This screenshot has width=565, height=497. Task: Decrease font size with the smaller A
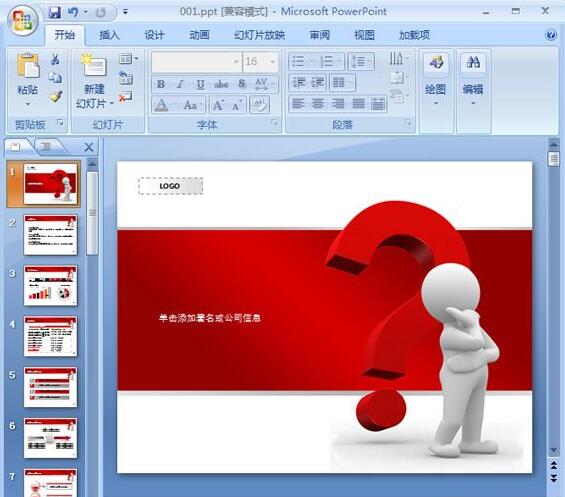(x=237, y=105)
